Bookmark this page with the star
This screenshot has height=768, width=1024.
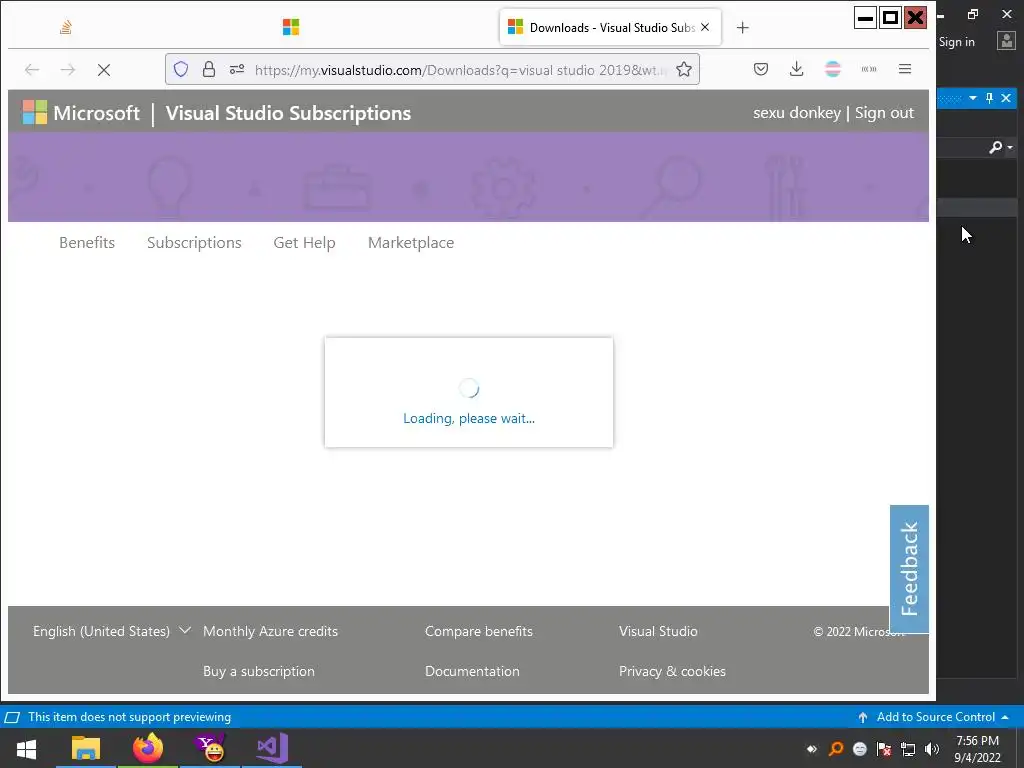coord(684,69)
